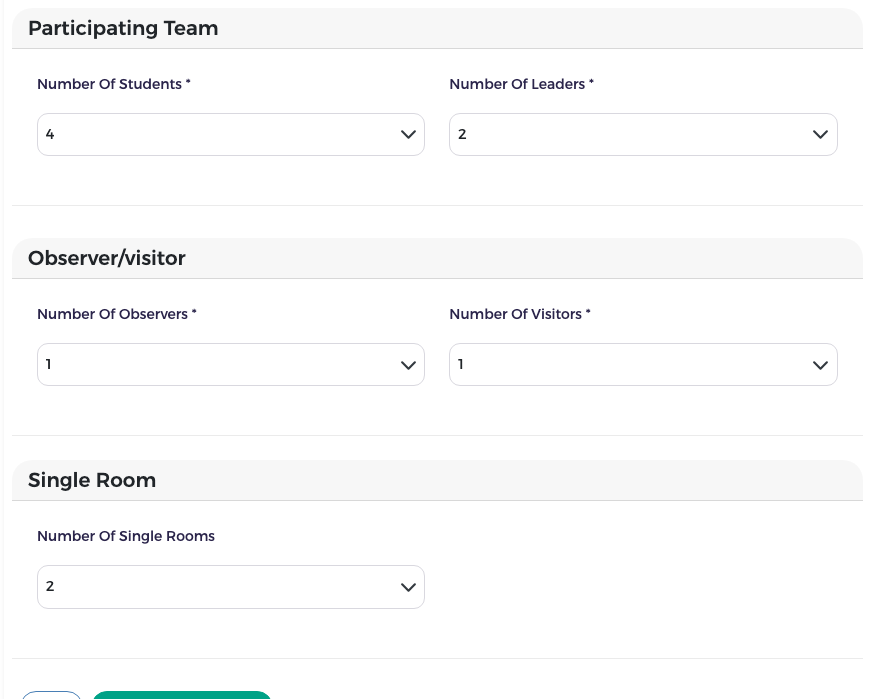
Task: Click the 'Number Of Observers *' label
Action: point(117,314)
